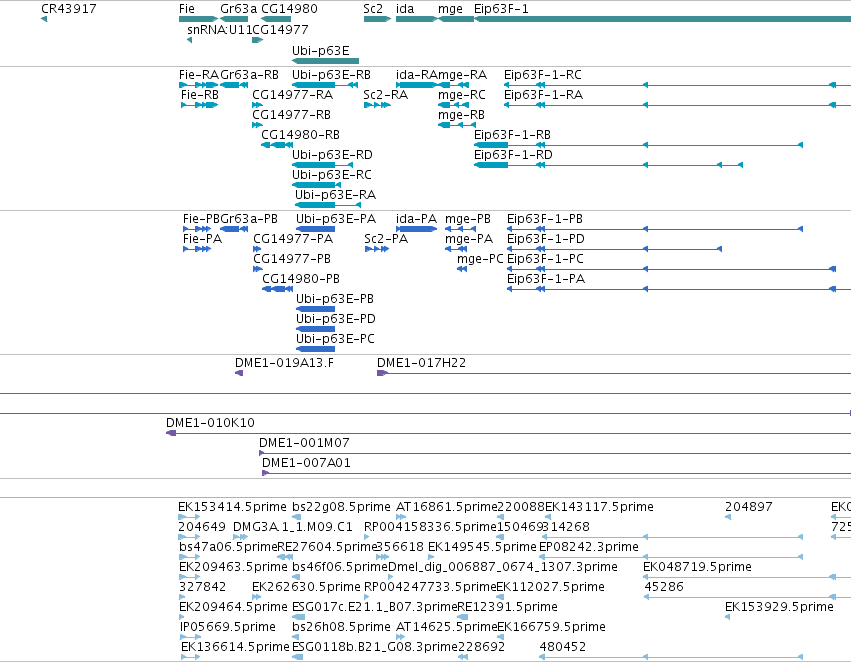Viewport: 851px width, 662px height.
Task: Select transcript ida-RA
Action: tap(416, 75)
